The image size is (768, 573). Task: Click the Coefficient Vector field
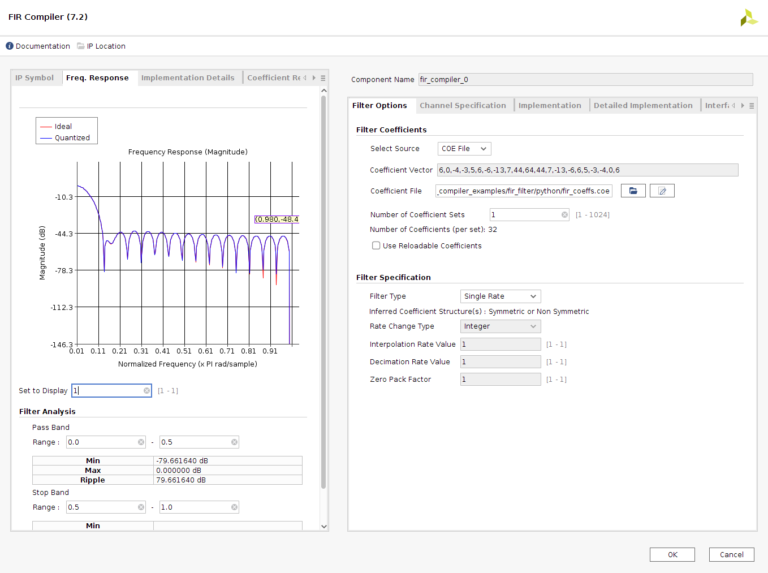(x=588, y=170)
